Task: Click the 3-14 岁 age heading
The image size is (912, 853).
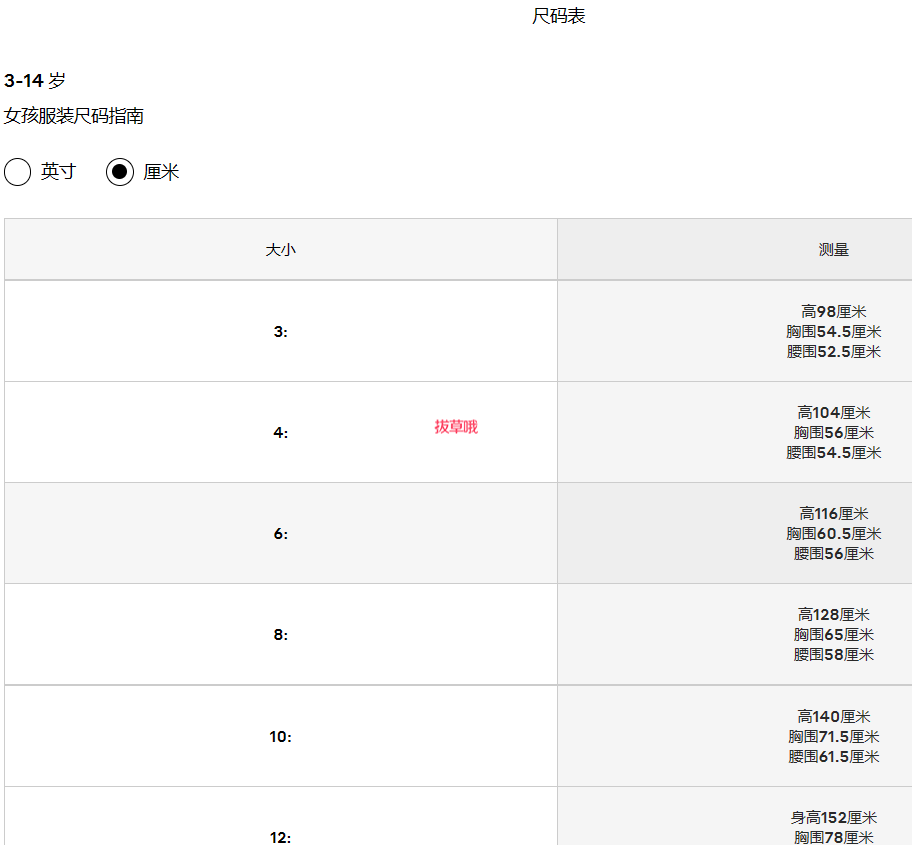Action: [x=35, y=81]
